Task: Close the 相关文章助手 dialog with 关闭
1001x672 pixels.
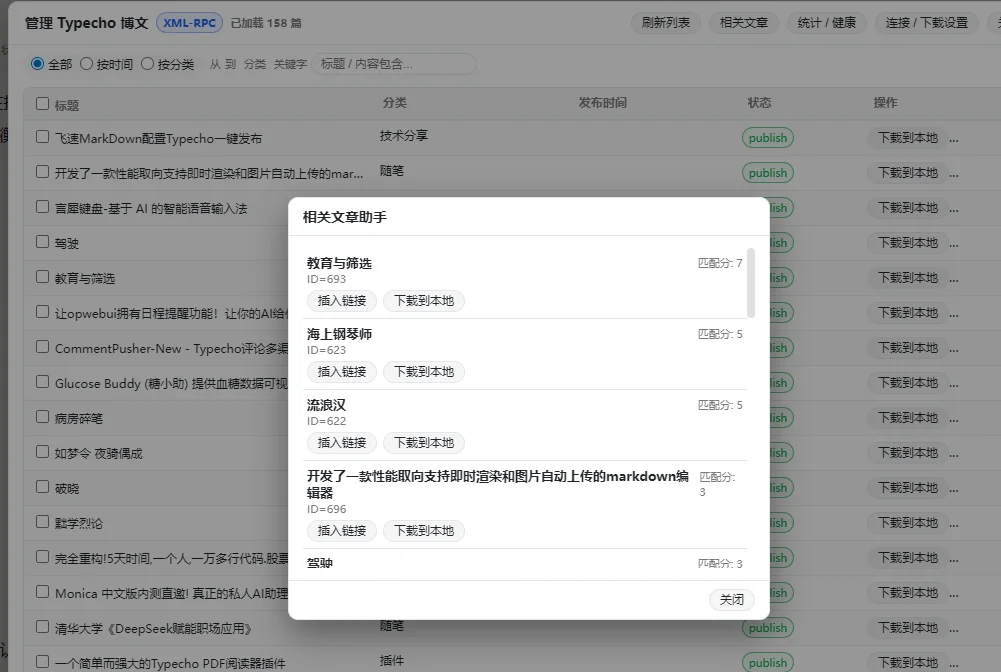Action: click(731, 600)
